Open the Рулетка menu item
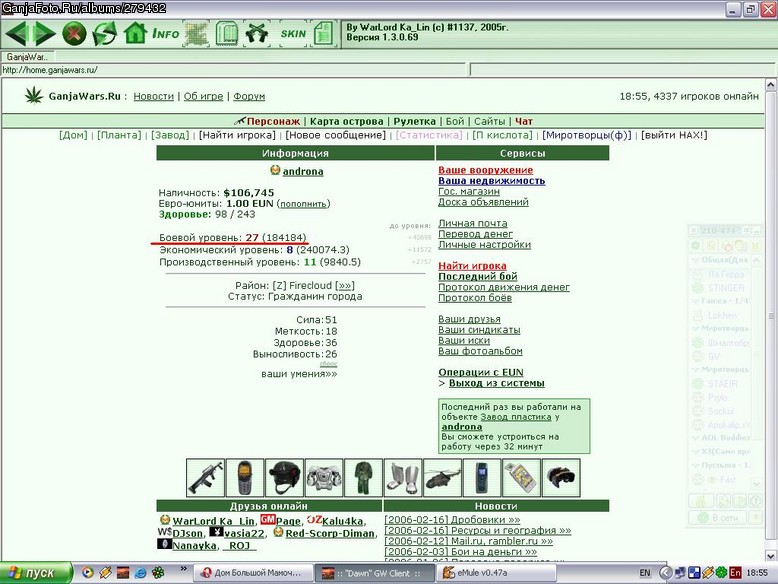 point(414,121)
